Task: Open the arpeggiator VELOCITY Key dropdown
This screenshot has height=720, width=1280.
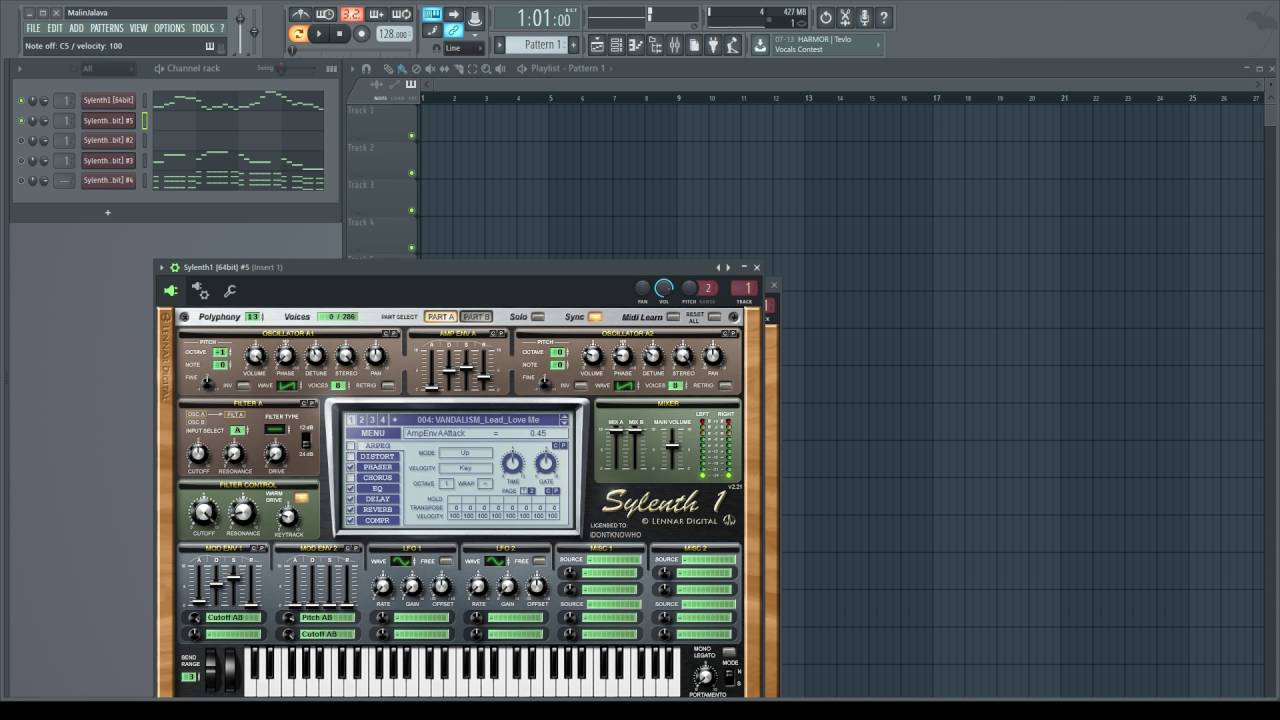Action: click(x=466, y=468)
